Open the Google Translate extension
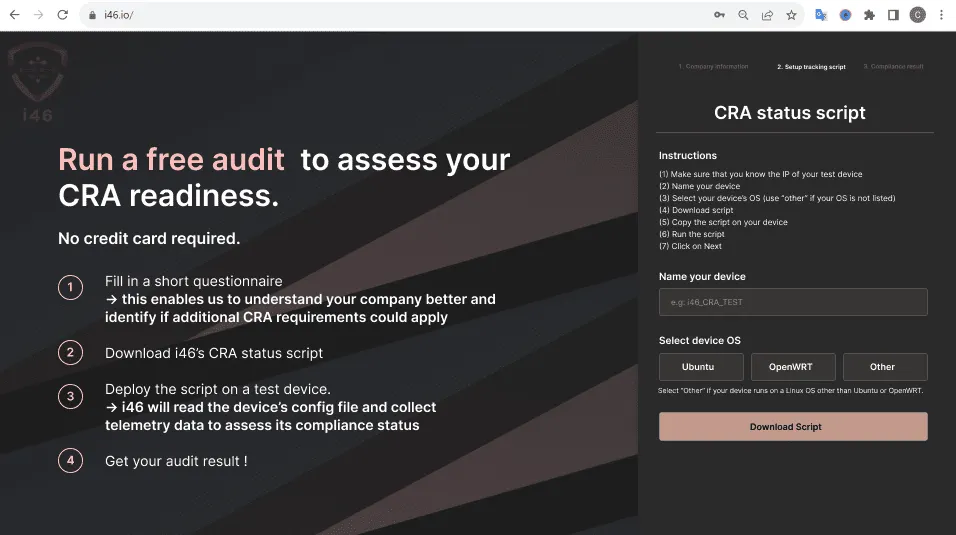This screenshot has height=535, width=956. point(821,15)
